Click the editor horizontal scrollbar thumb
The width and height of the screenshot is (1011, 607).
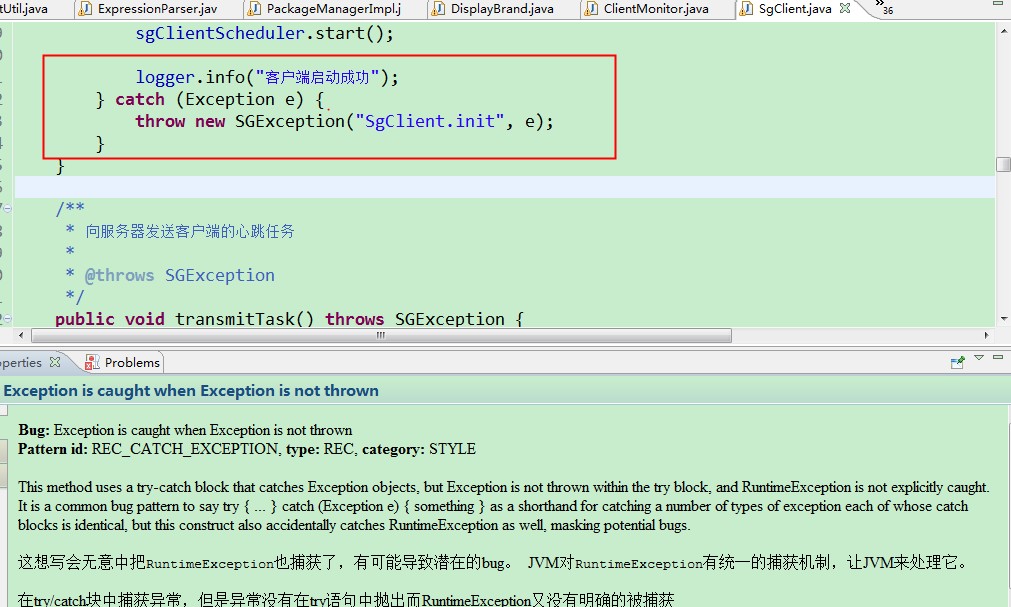(381, 335)
